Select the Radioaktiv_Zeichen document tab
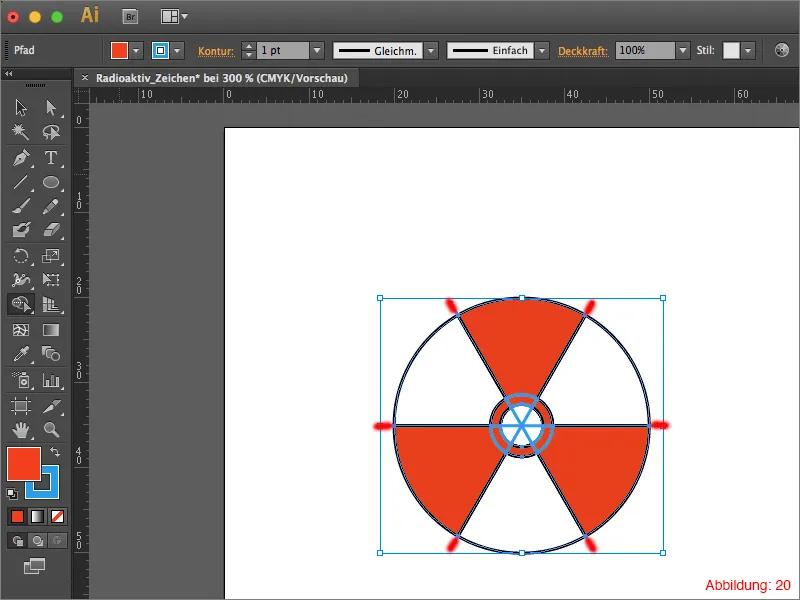 221,78
